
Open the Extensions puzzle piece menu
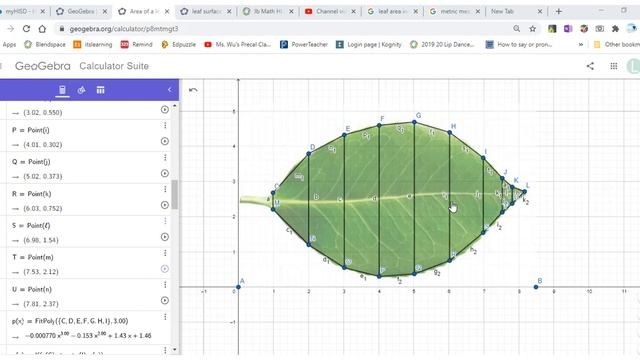pyautogui.click(x=615, y=29)
